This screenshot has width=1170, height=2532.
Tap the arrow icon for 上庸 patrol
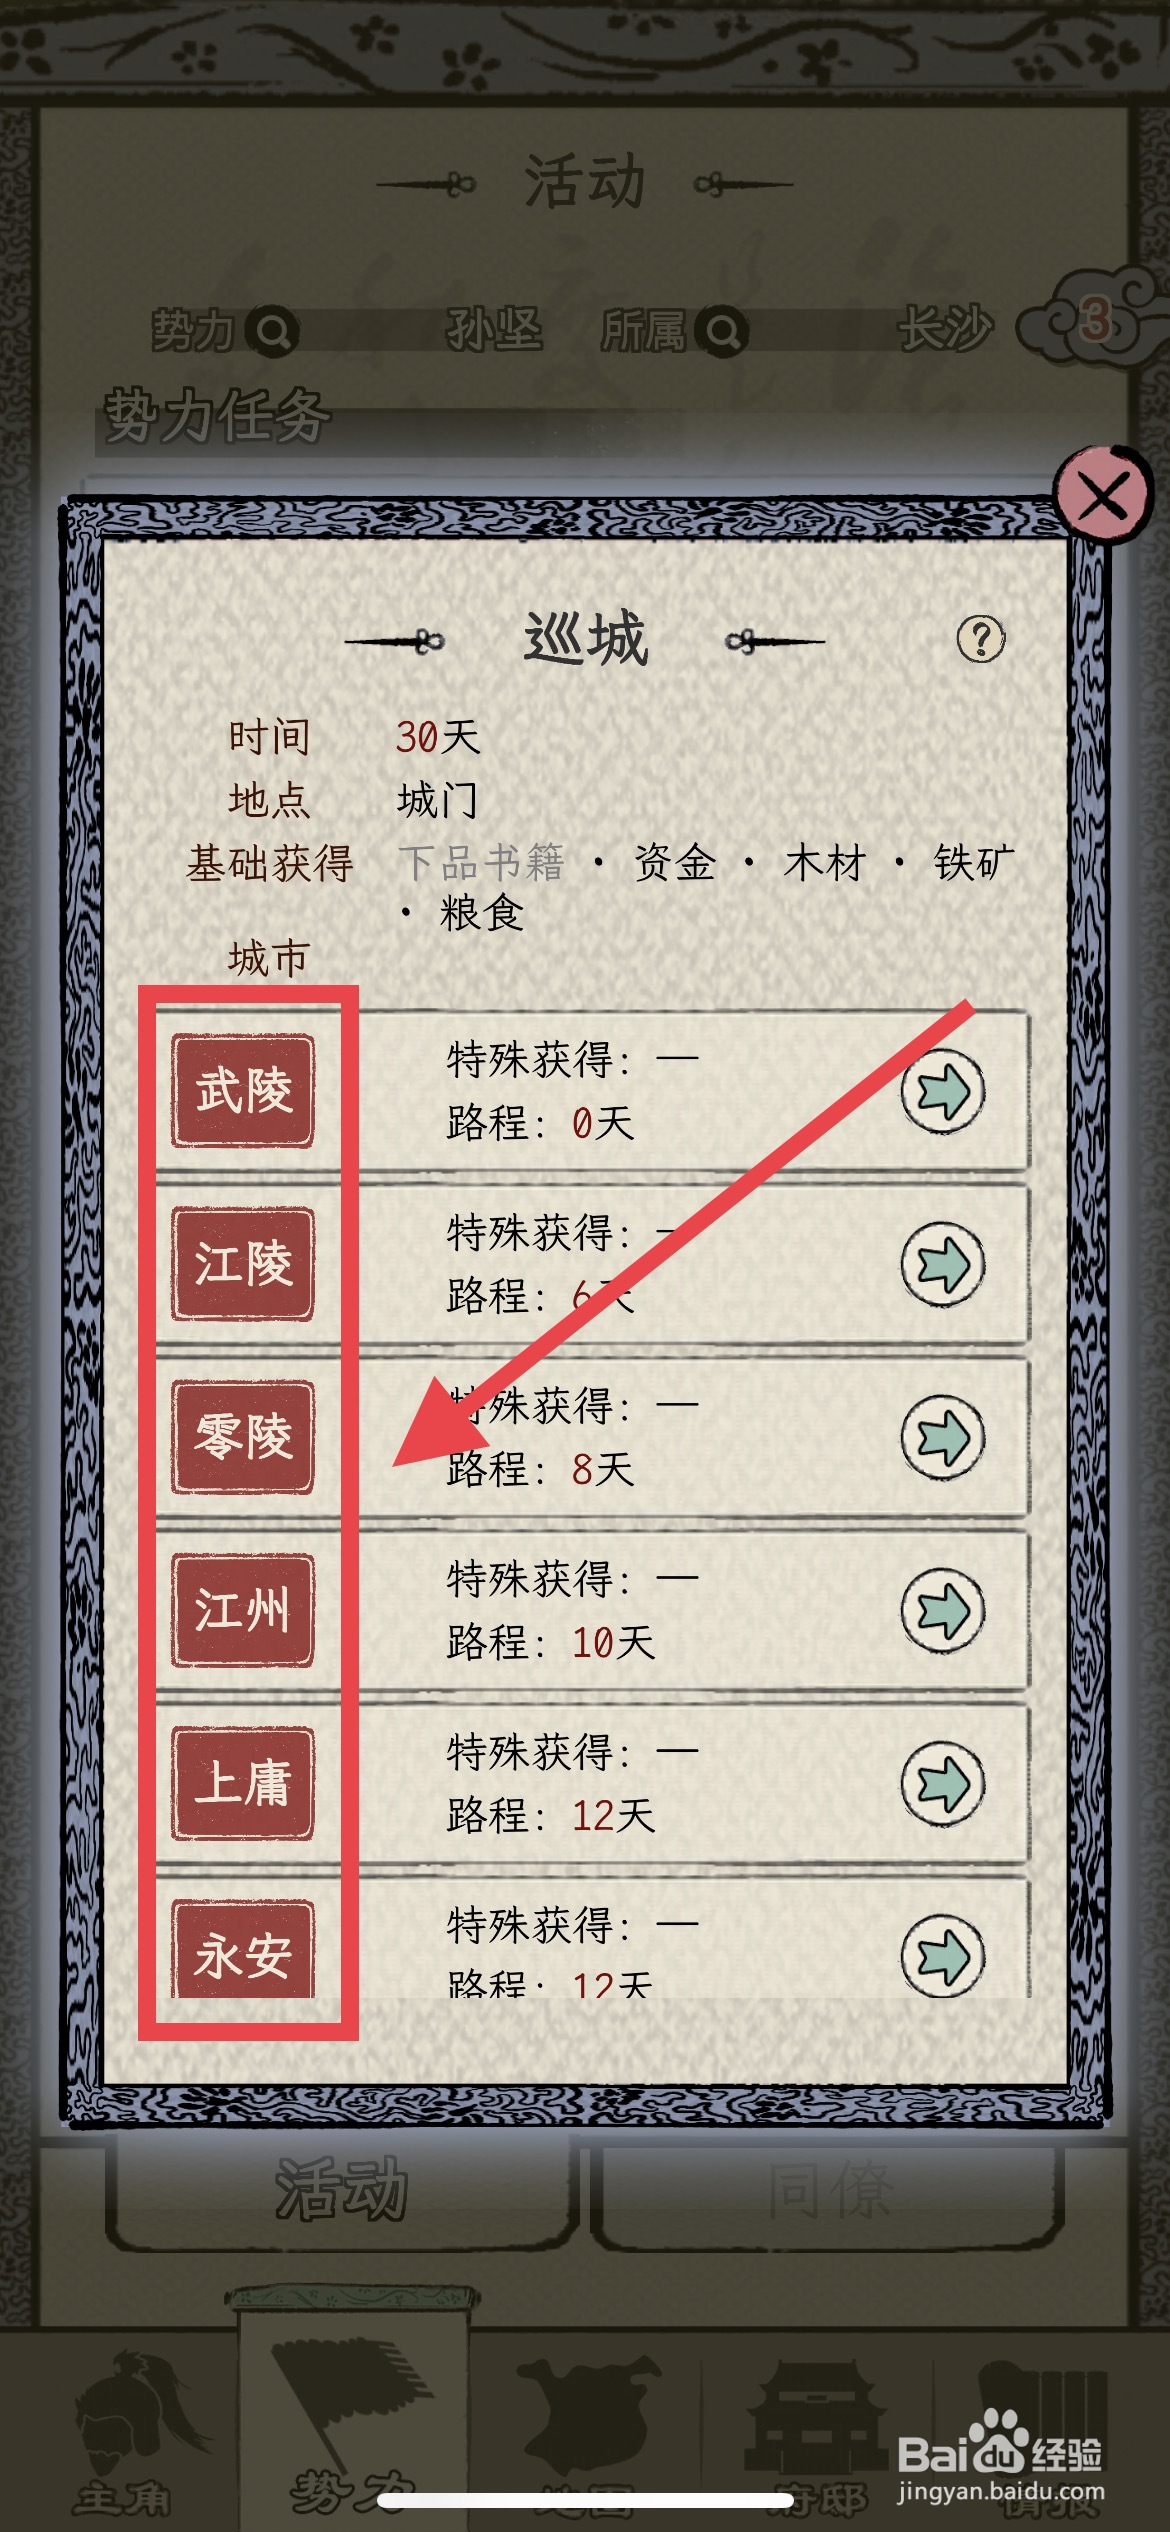pos(943,1784)
